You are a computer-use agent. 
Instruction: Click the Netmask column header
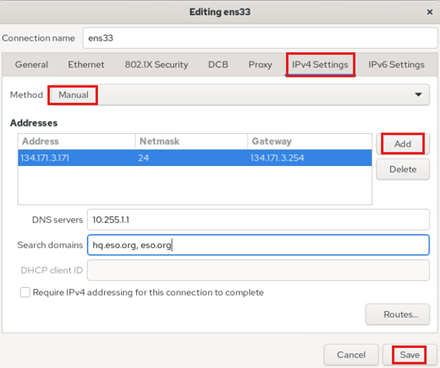pyautogui.click(x=191, y=141)
